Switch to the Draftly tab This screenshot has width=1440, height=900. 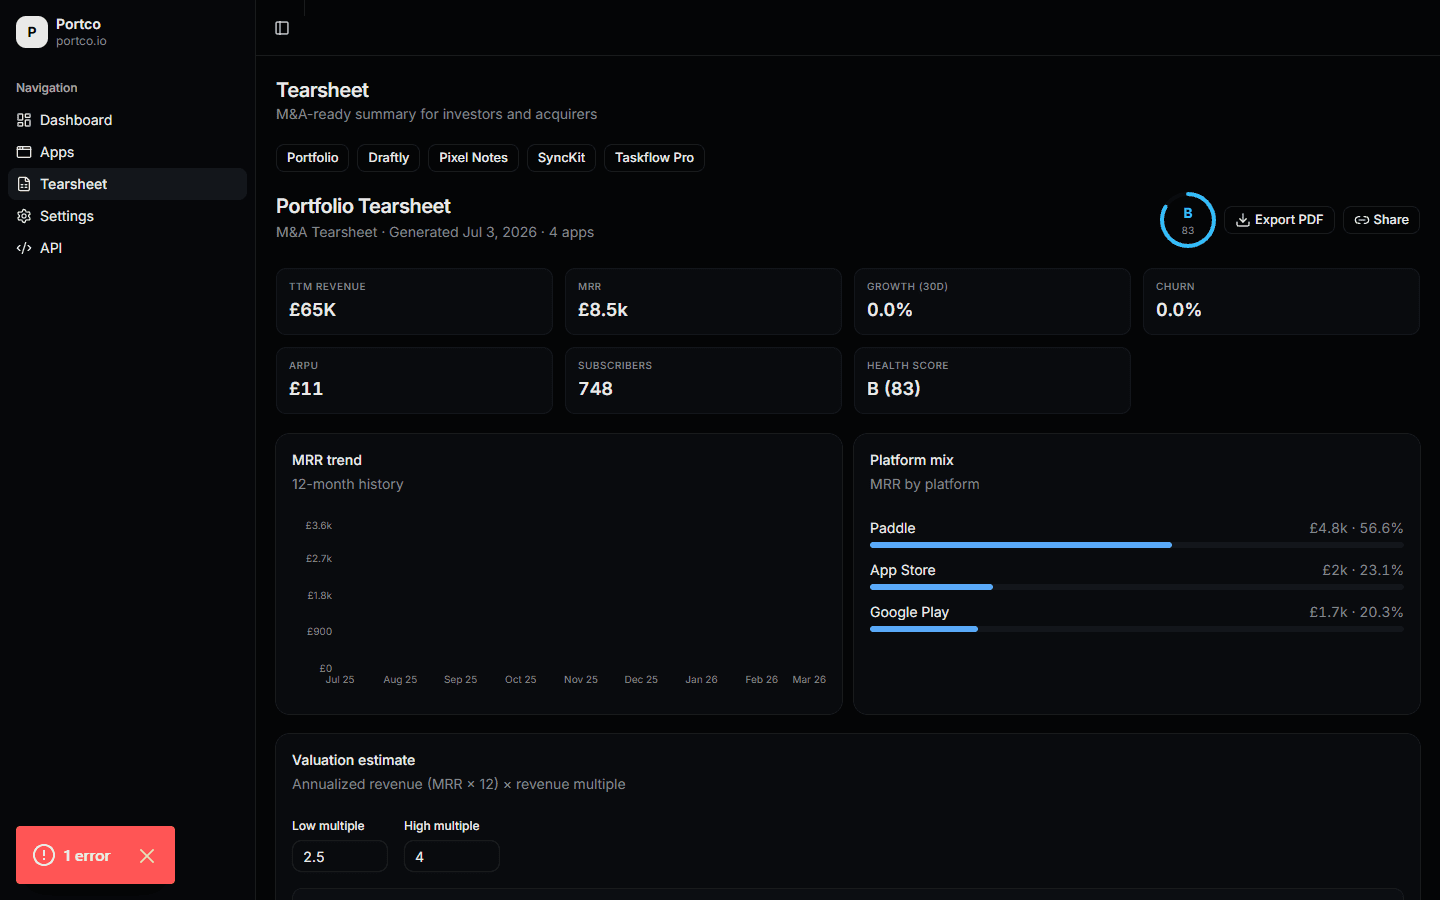tap(389, 158)
